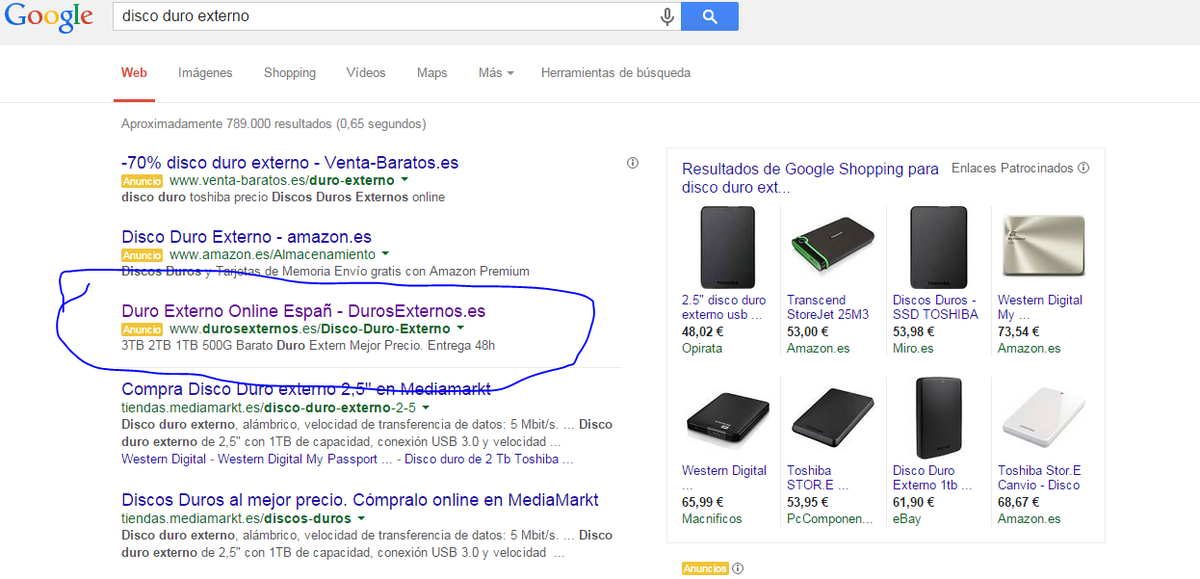Expand the arrow next to disco-duro-externo-2-5 URL
This screenshot has width=1200, height=579.
pos(426,408)
